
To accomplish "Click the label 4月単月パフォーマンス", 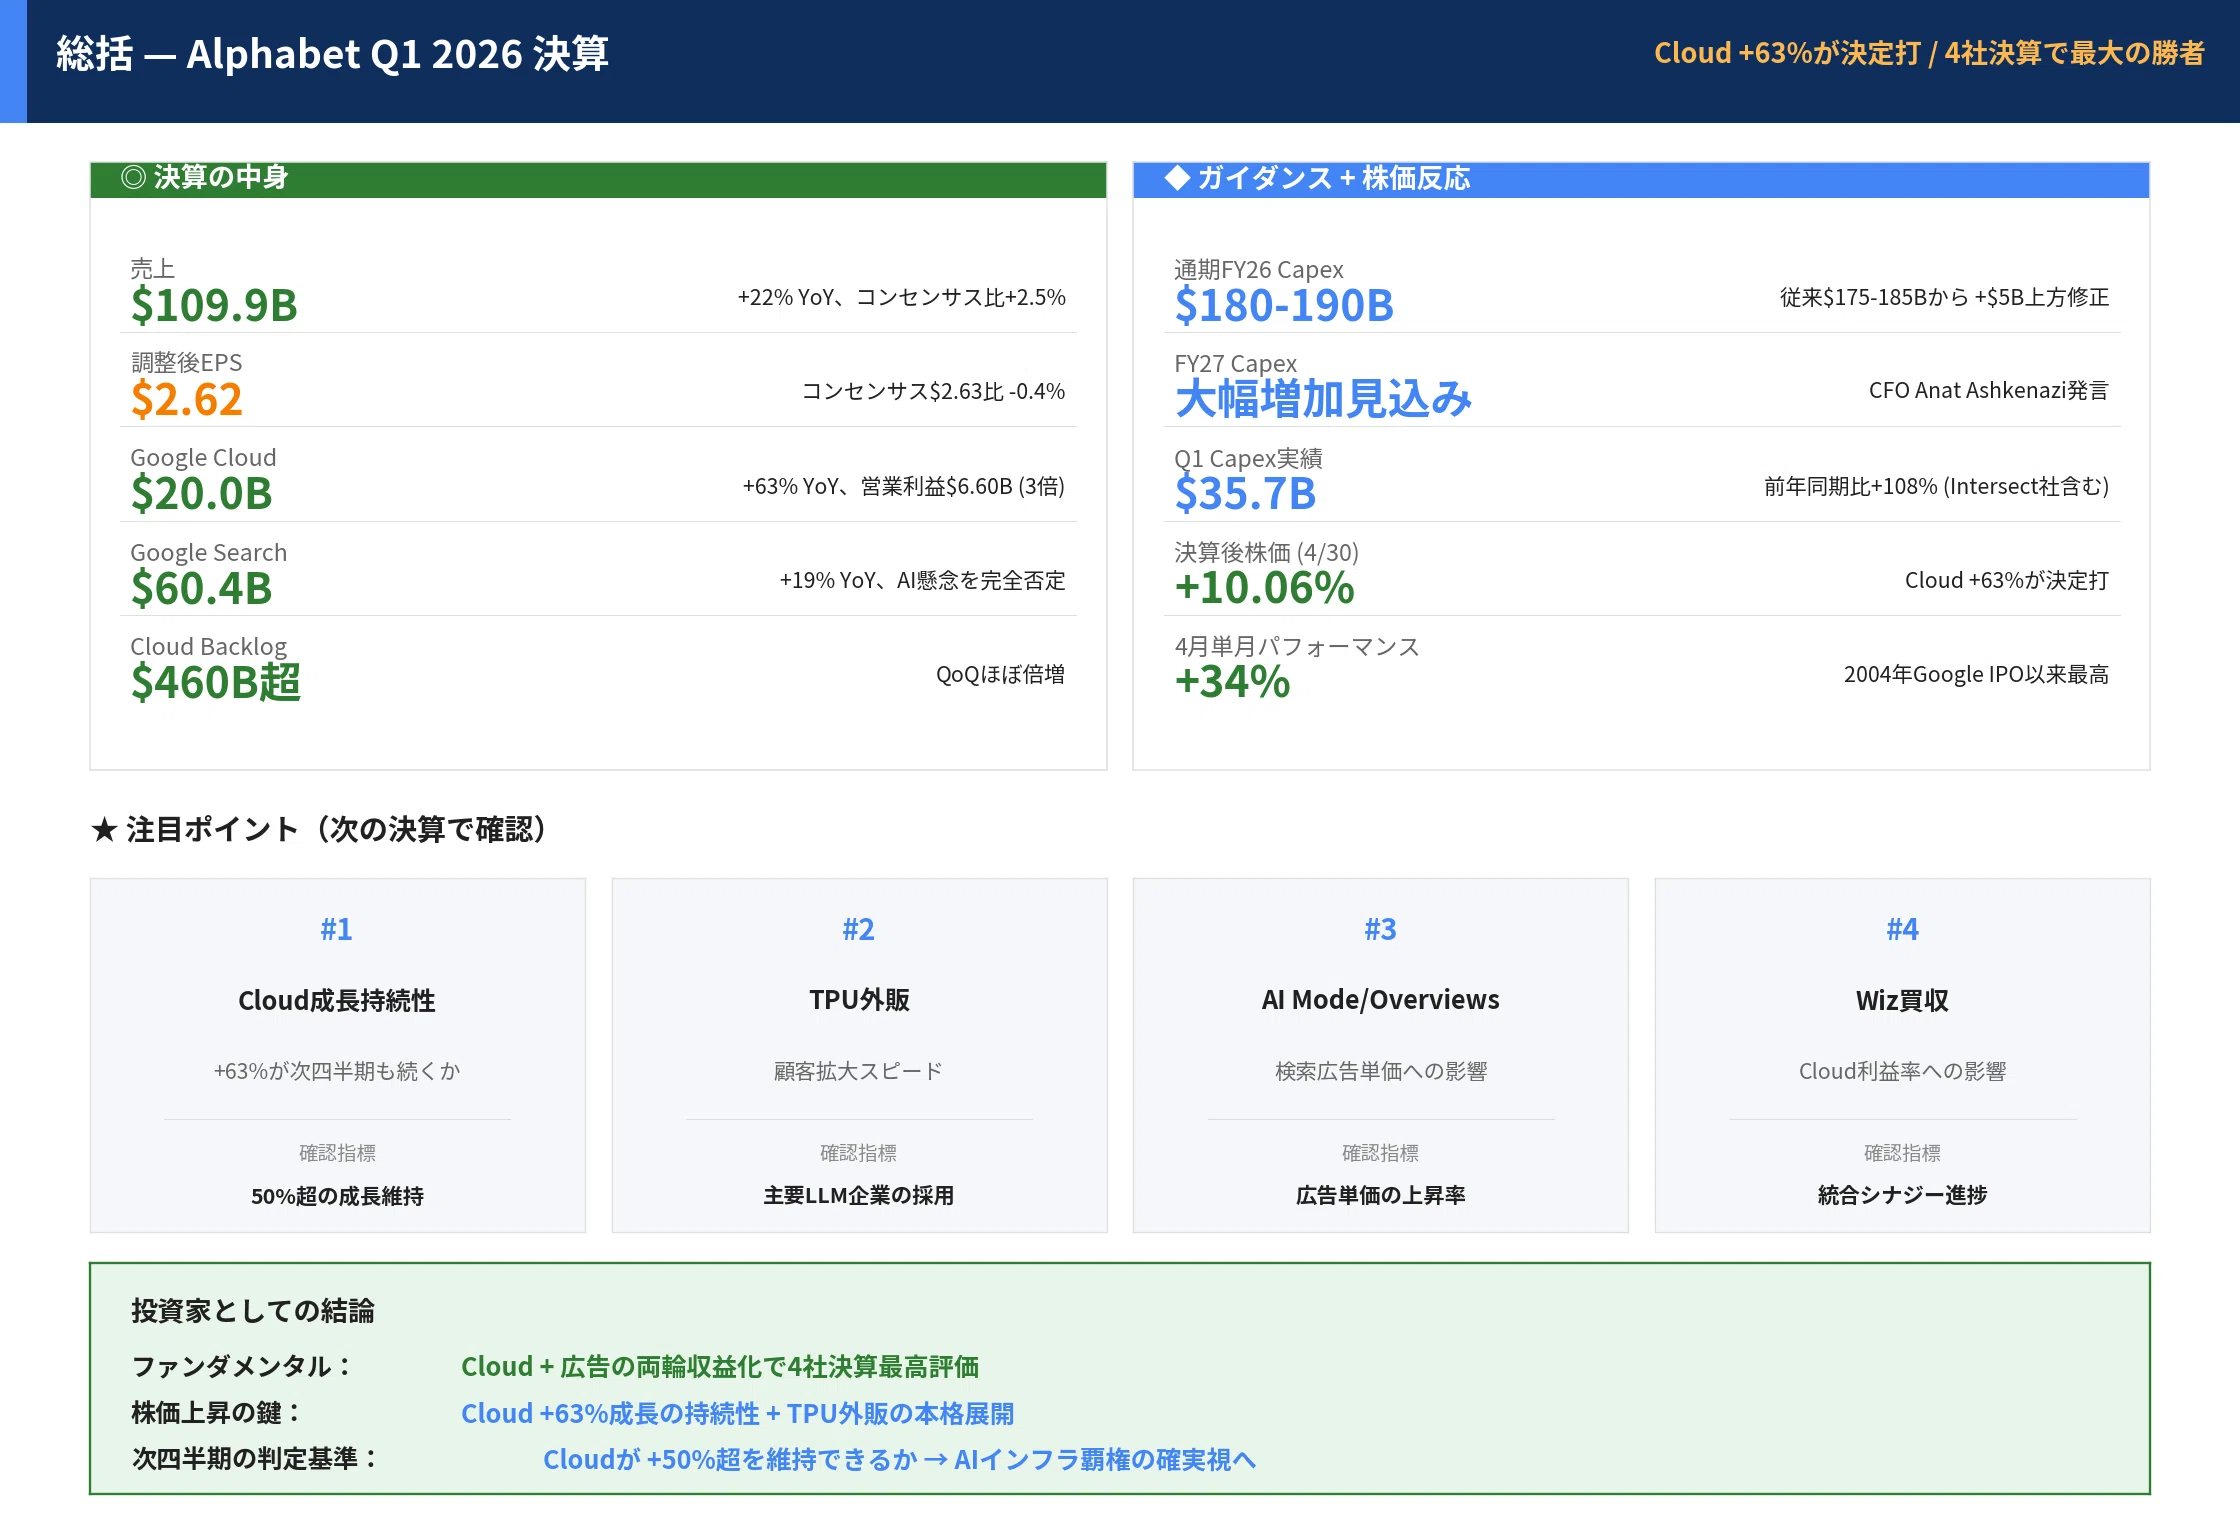I will [x=1297, y=647].
